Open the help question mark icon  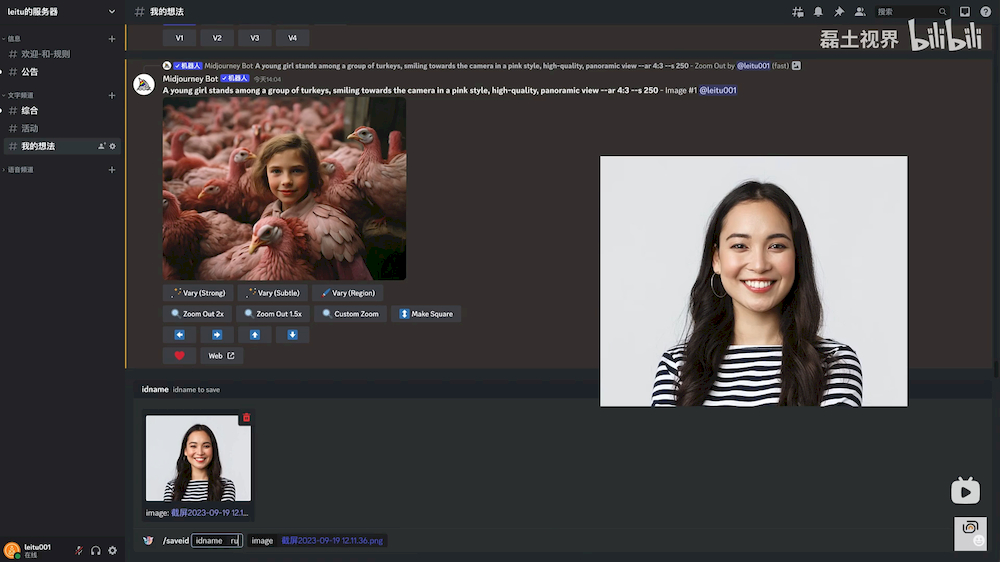coord(985,11)
